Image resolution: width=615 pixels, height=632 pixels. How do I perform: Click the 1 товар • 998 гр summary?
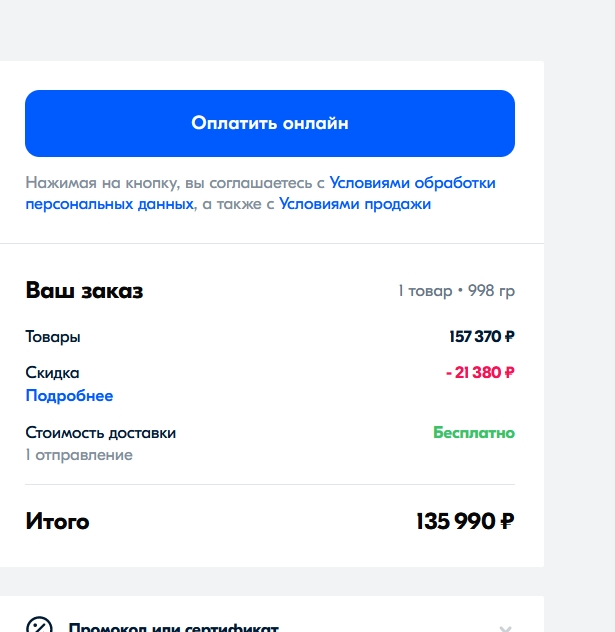456,291
